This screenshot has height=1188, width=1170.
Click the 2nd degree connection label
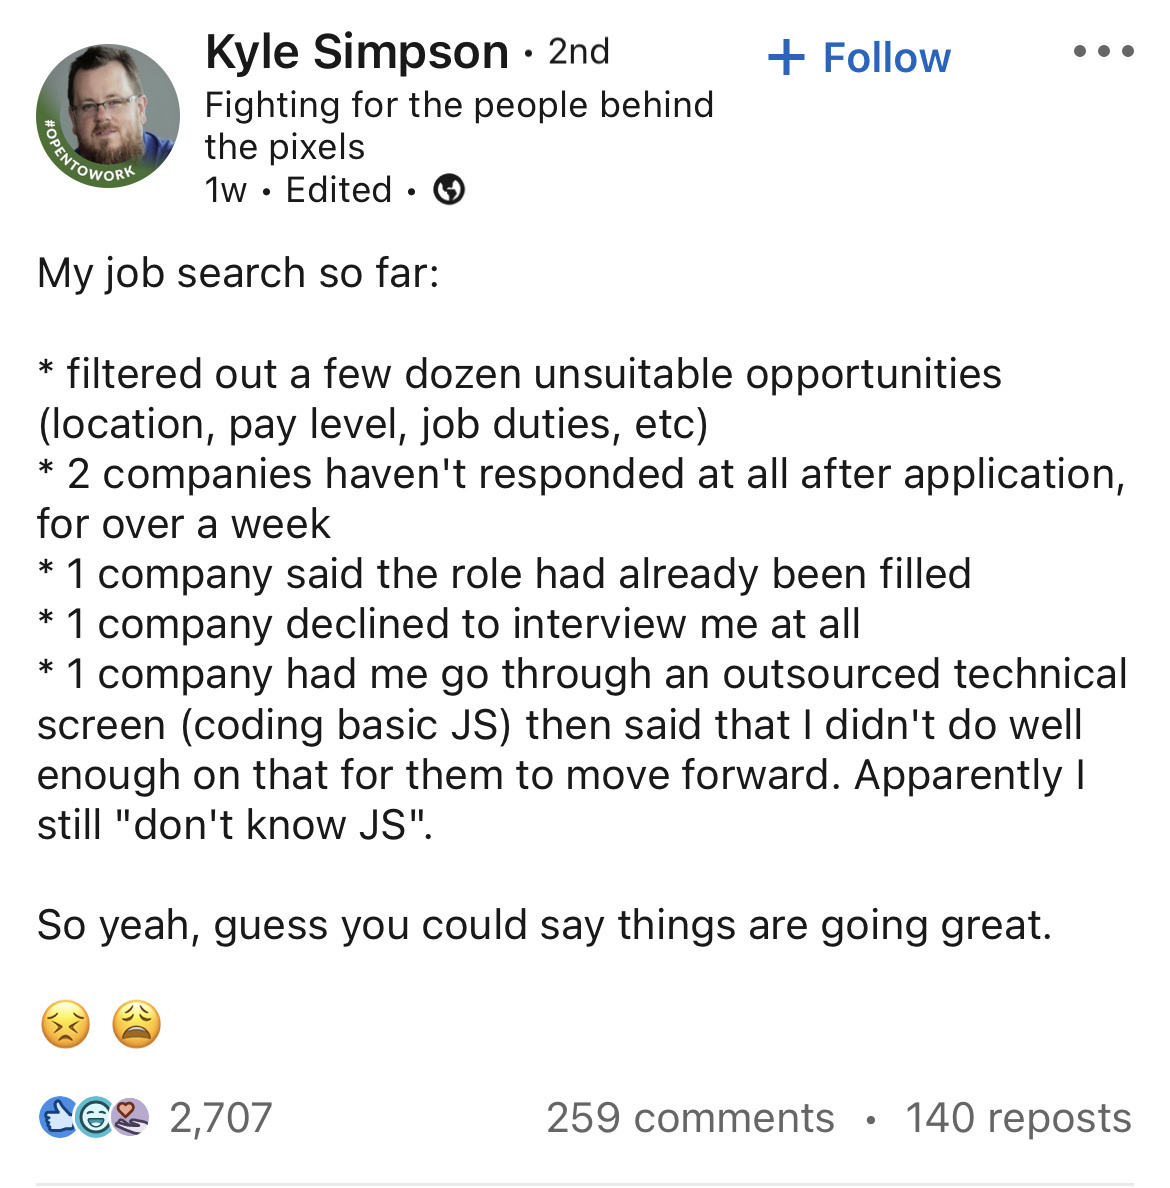579,52
